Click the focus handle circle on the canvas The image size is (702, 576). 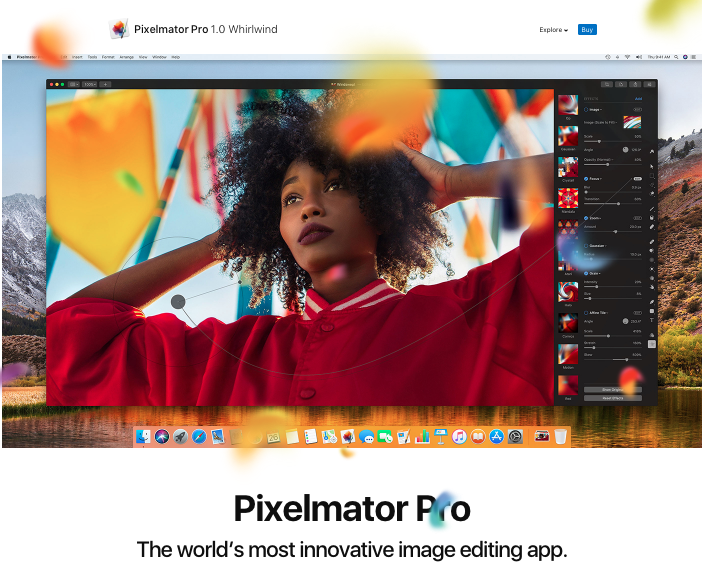pyautogui.click(x=178, y=302)
